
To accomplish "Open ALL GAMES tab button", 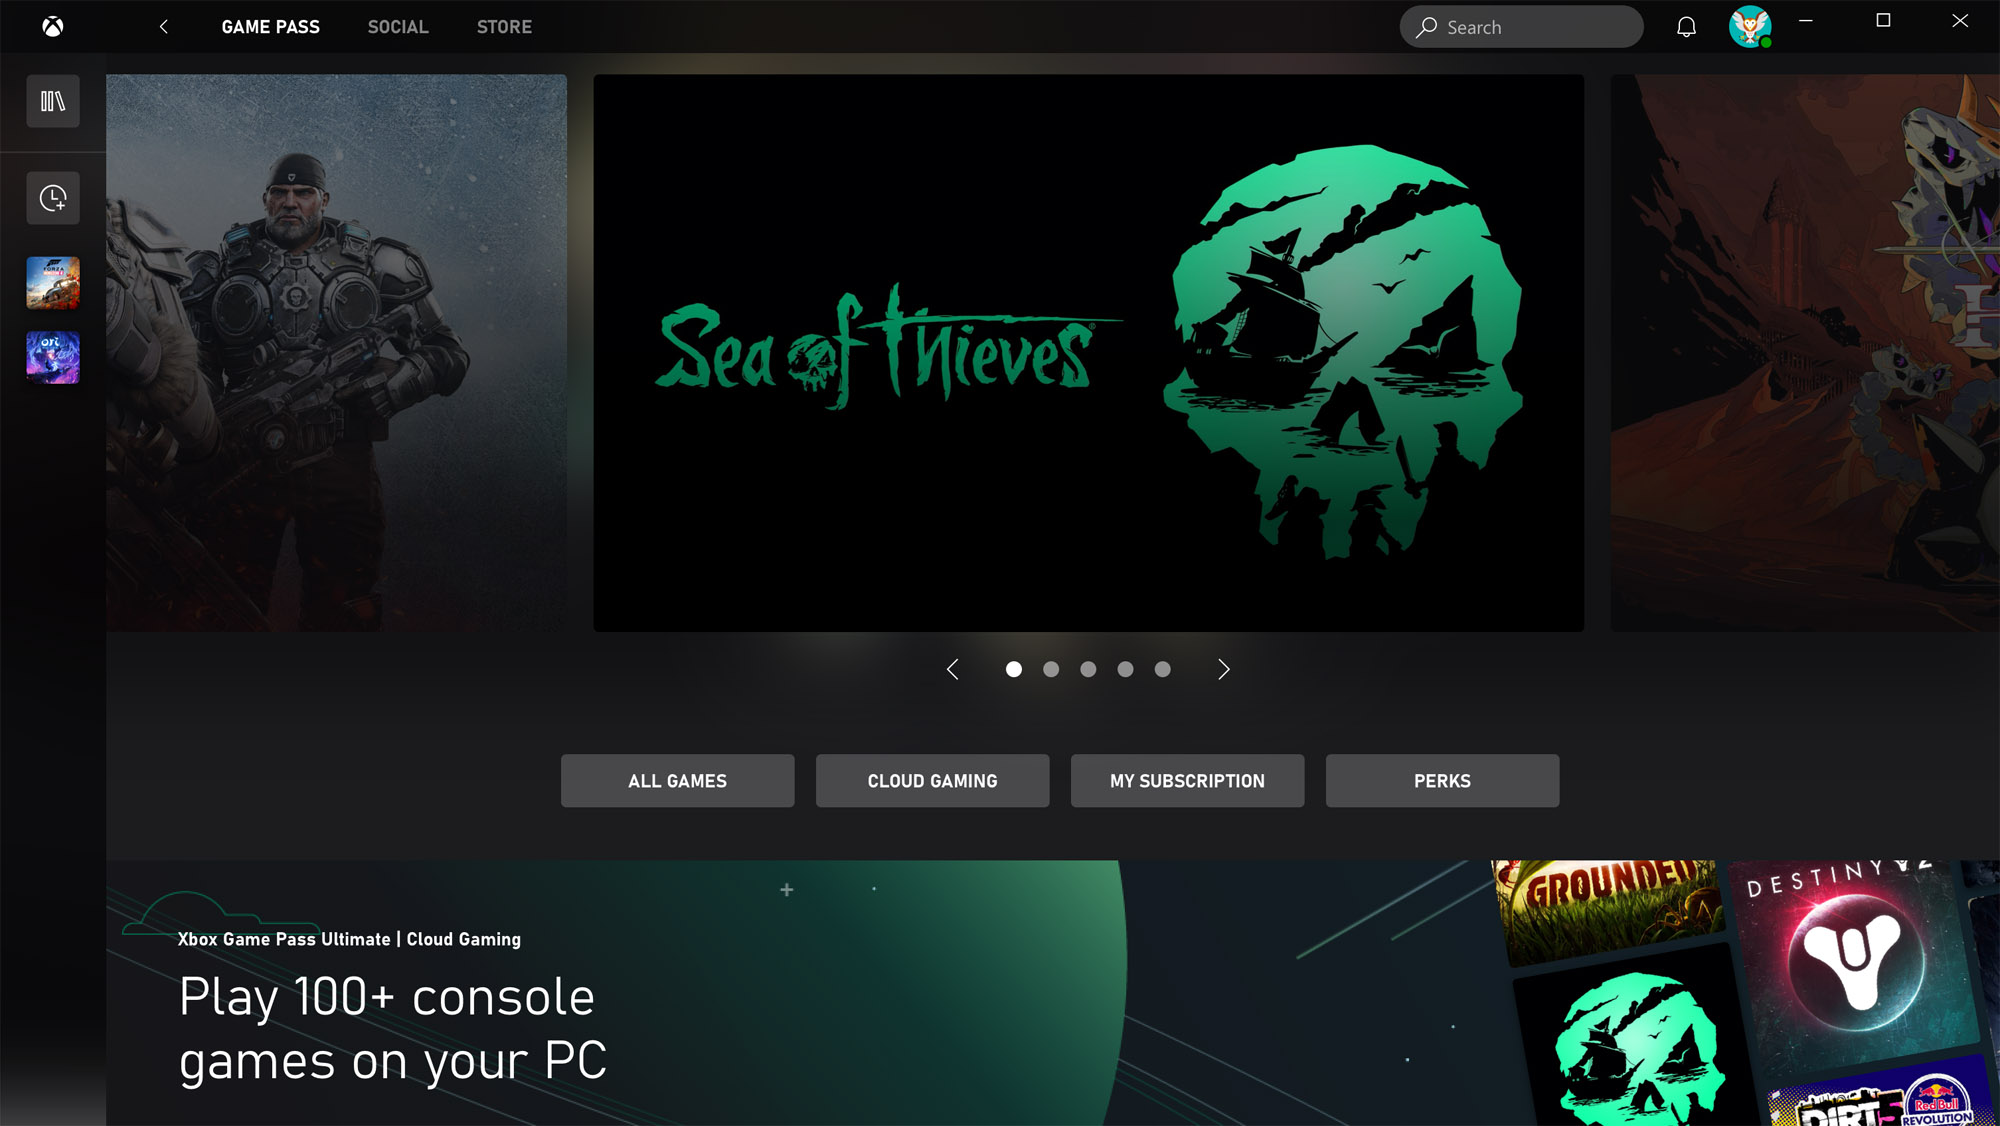I will coord(677,780).
